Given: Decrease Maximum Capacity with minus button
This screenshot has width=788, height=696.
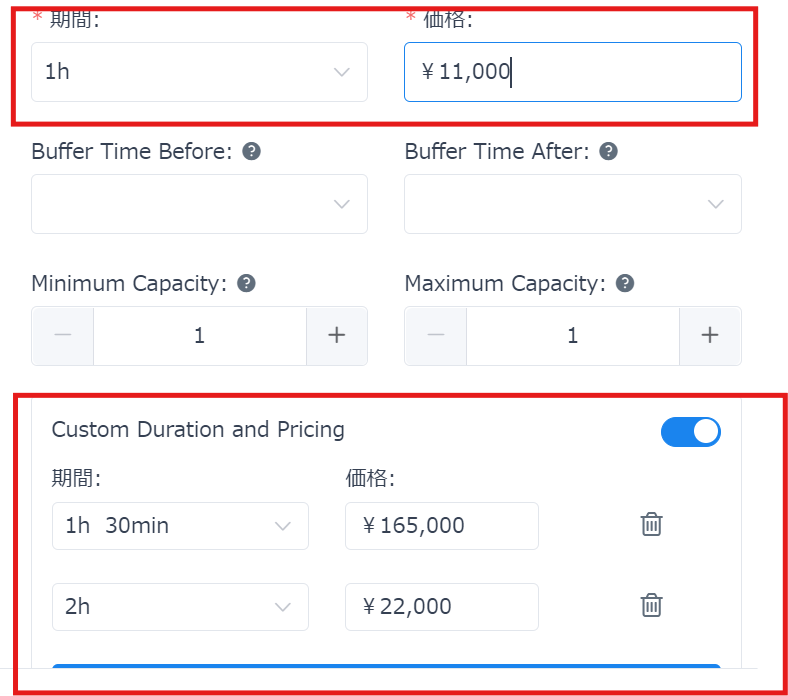Looking at the screenshot, I should point(436,336).
